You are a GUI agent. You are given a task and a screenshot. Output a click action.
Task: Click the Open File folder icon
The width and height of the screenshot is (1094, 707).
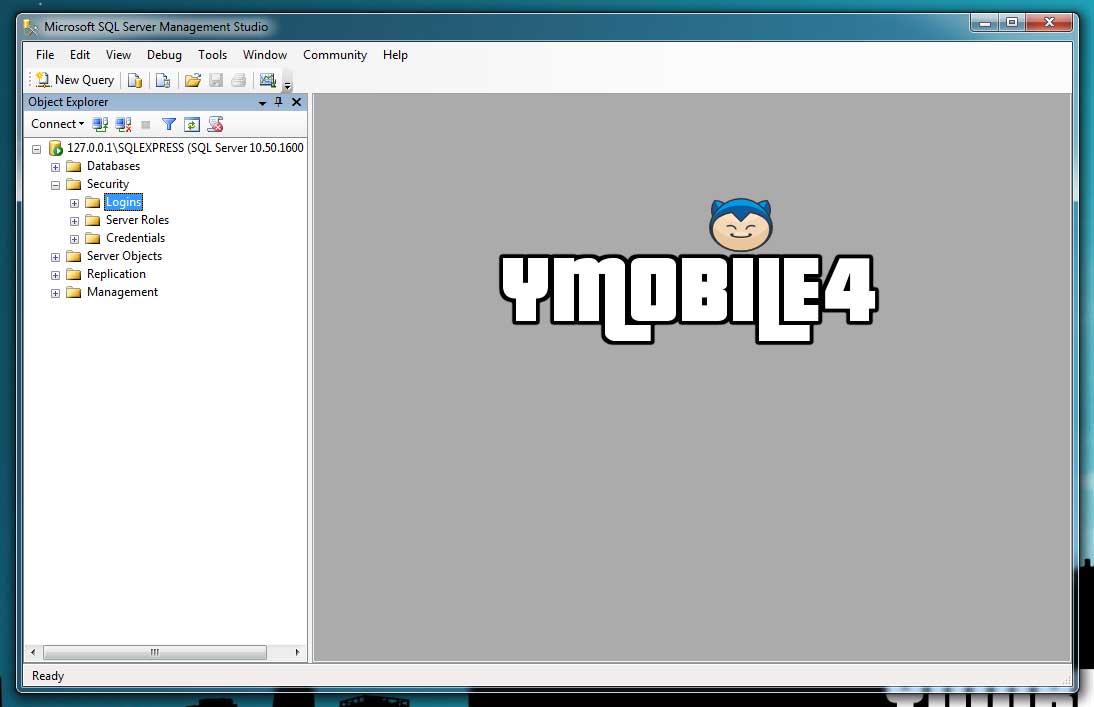[x=193, y=80]
